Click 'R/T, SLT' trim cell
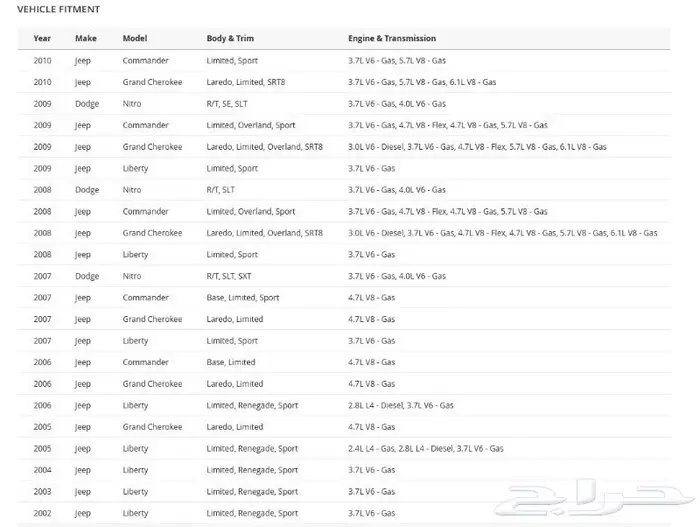 [x=221, y=190]
